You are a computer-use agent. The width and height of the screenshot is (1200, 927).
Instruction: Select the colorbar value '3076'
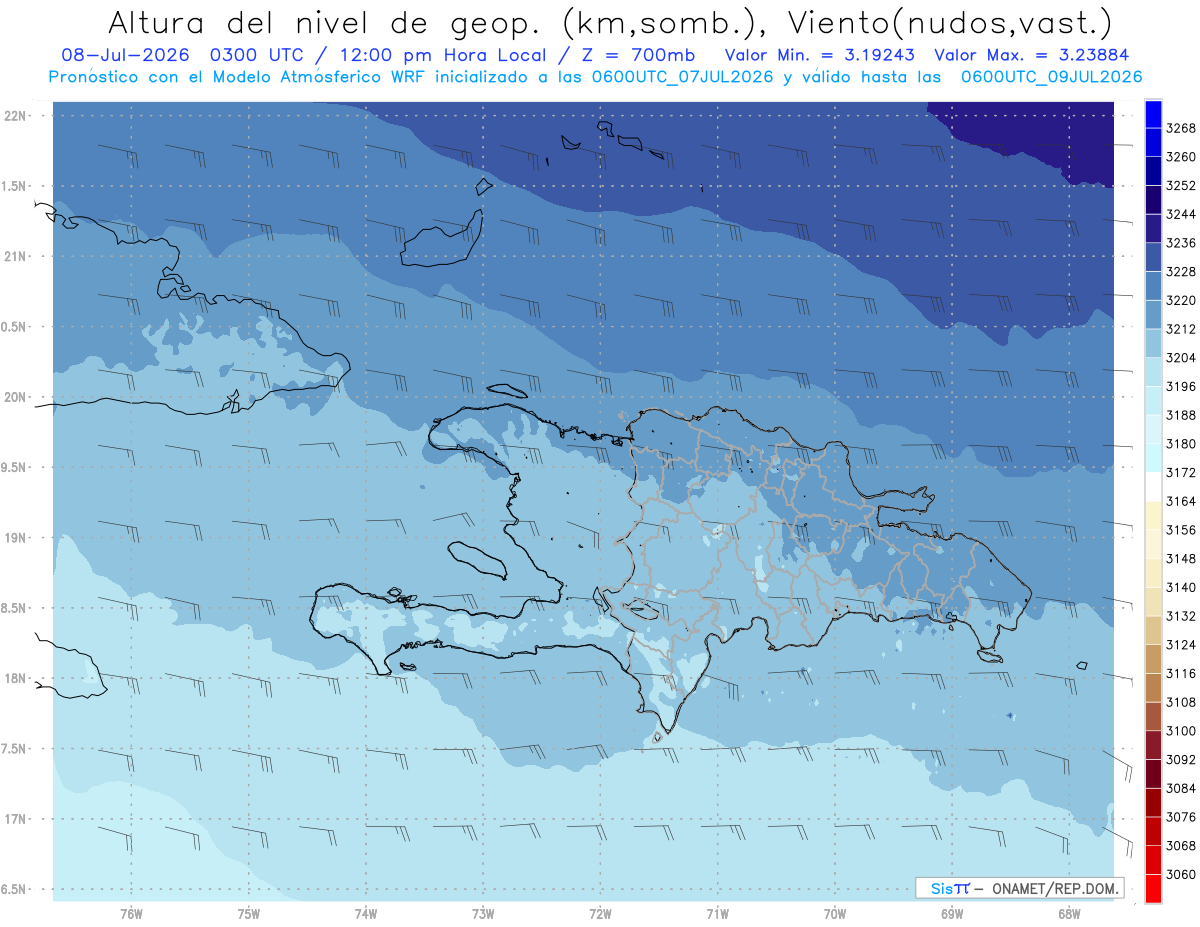point(1181,817)
